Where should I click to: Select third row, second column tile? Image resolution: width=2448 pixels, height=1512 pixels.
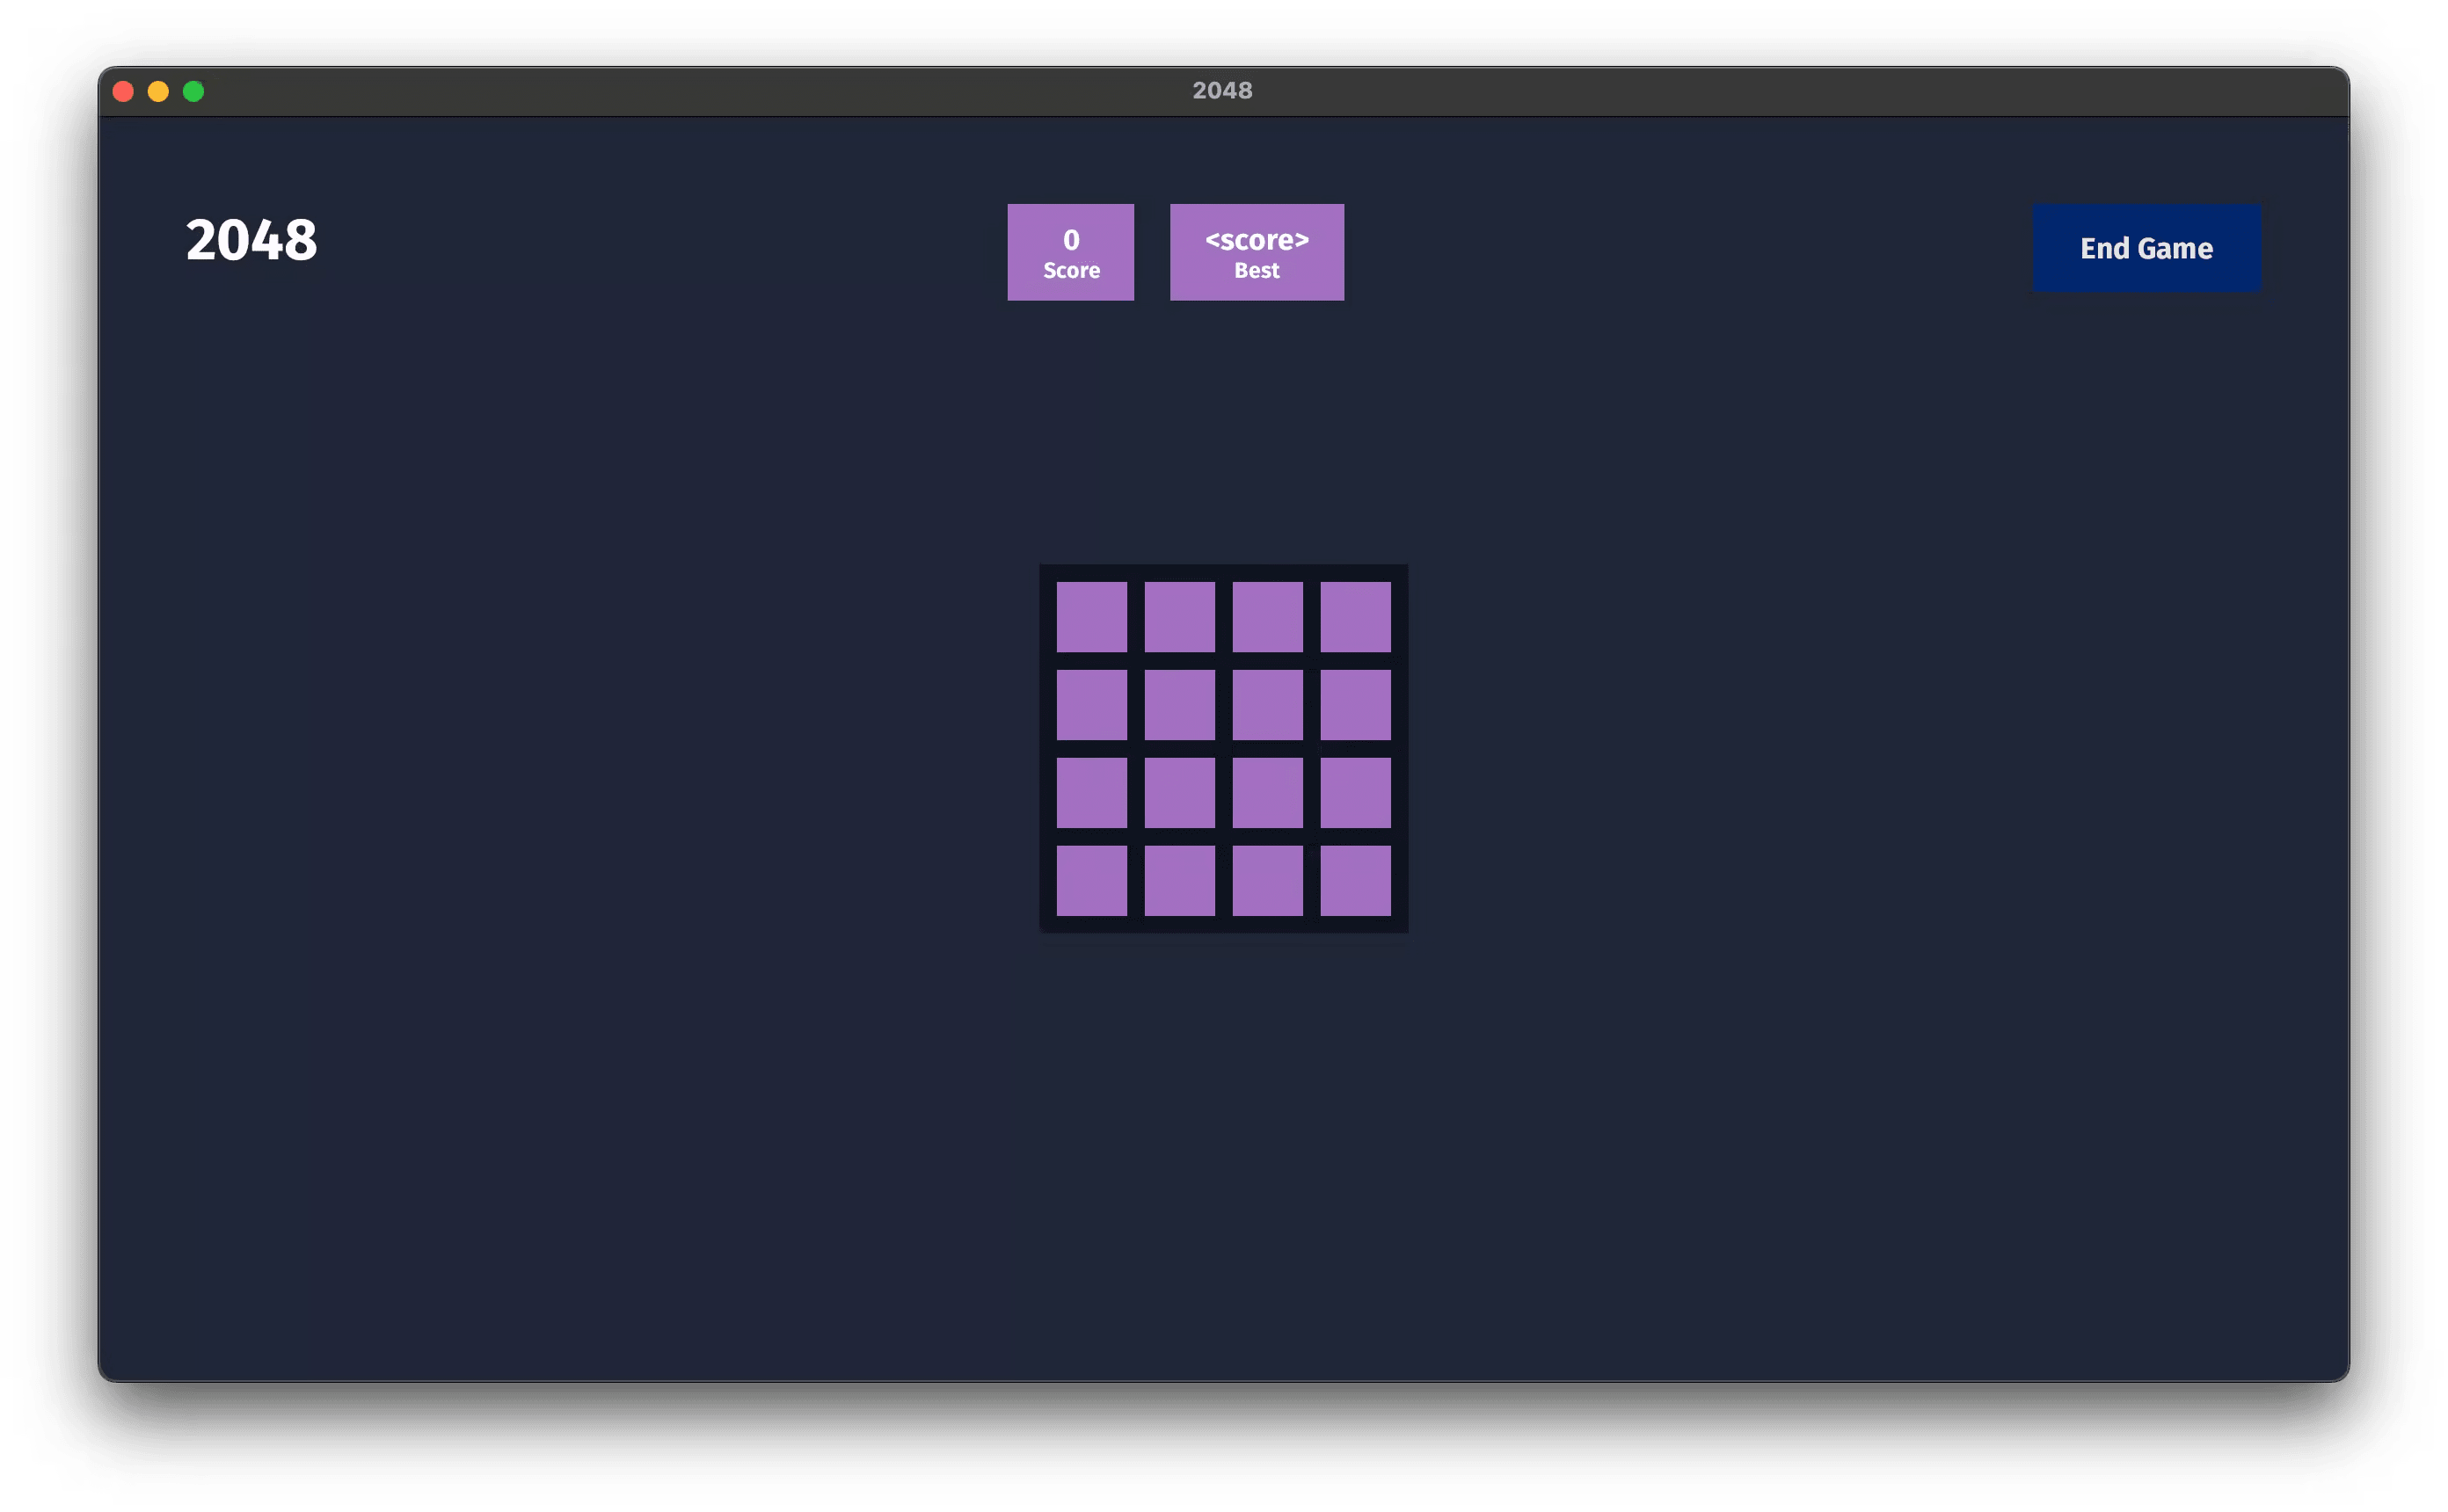pos(1179,792)
